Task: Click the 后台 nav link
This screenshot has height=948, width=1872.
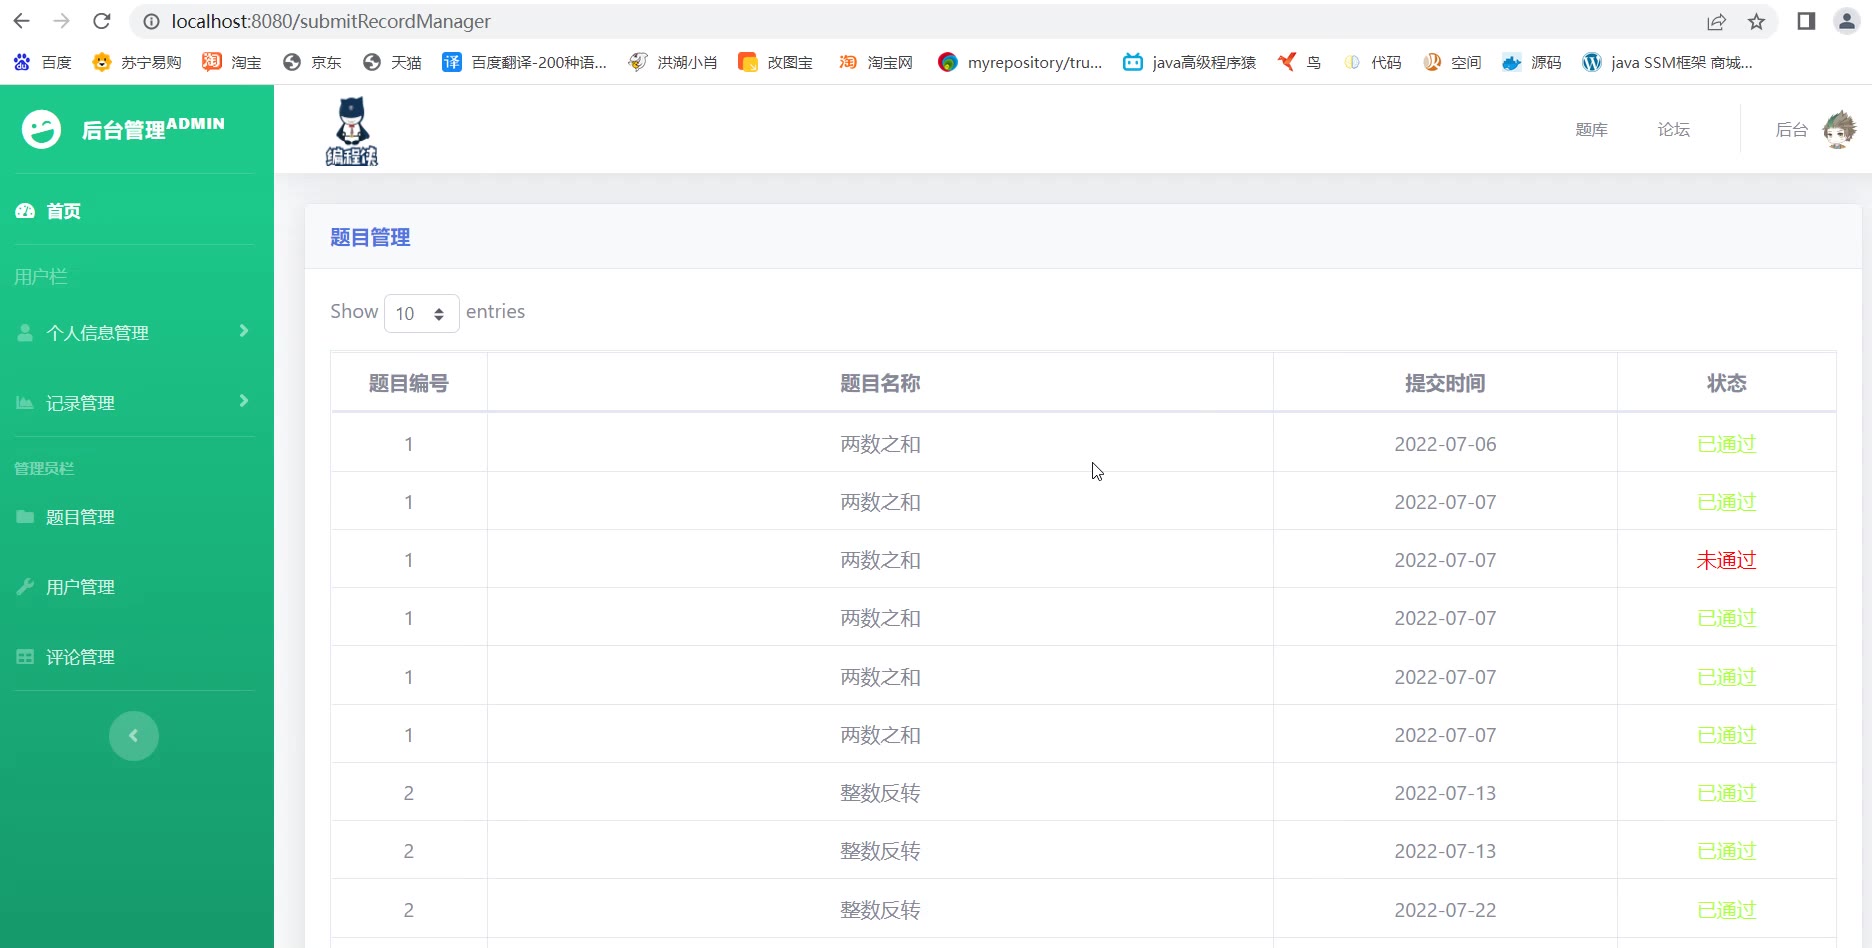Action: pos(1791,130)
